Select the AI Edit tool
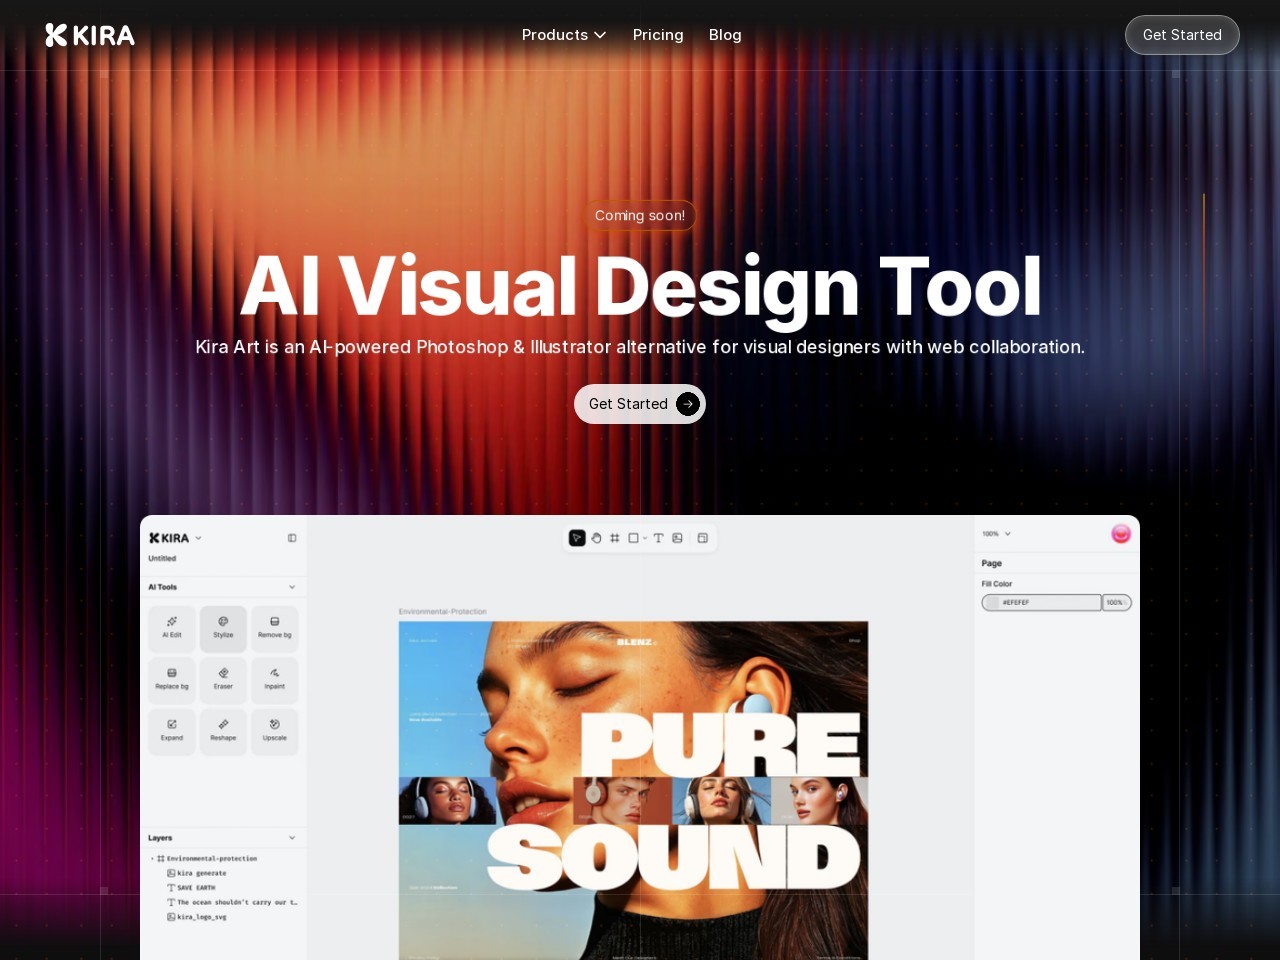Screen dimensions: 1280x960 coord(172,628)
